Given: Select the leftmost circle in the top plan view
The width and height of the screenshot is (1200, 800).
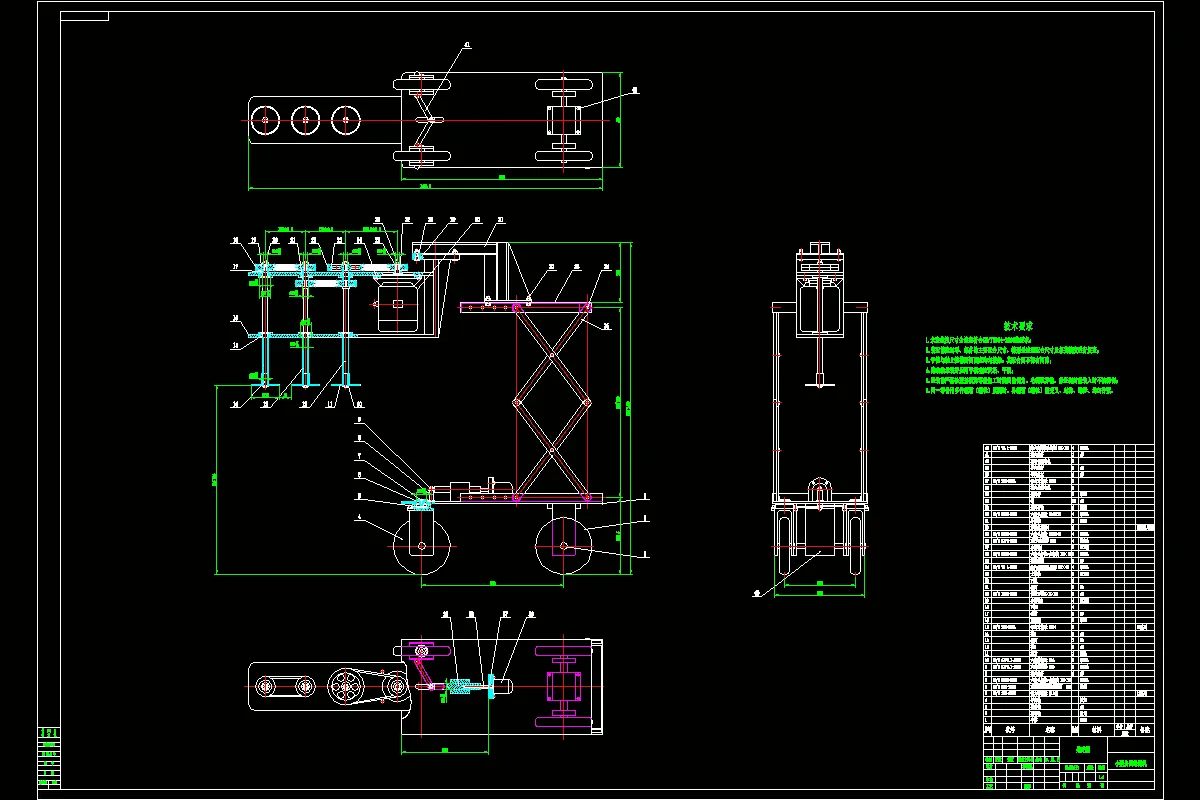Looking at the screenshot, I should 264,120.
